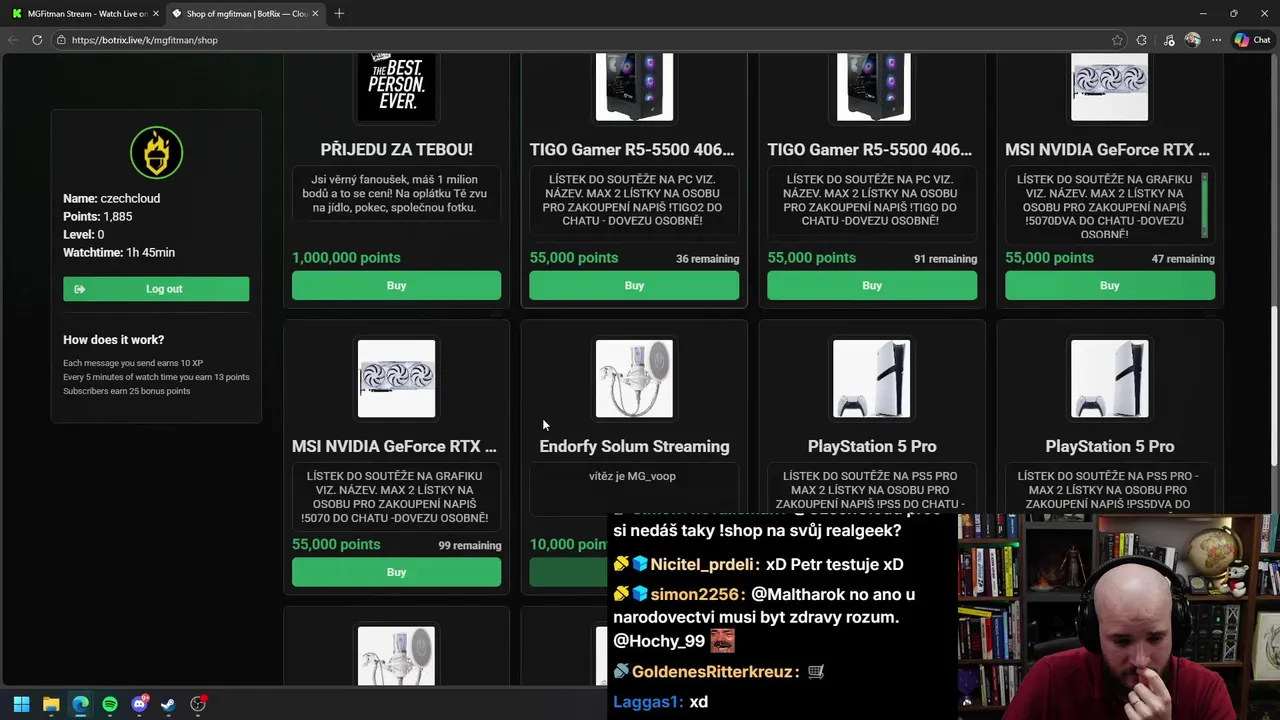Click the bottom row microphone product image
This screenshot has width=1280, height=720.
[x=396, y=656]
